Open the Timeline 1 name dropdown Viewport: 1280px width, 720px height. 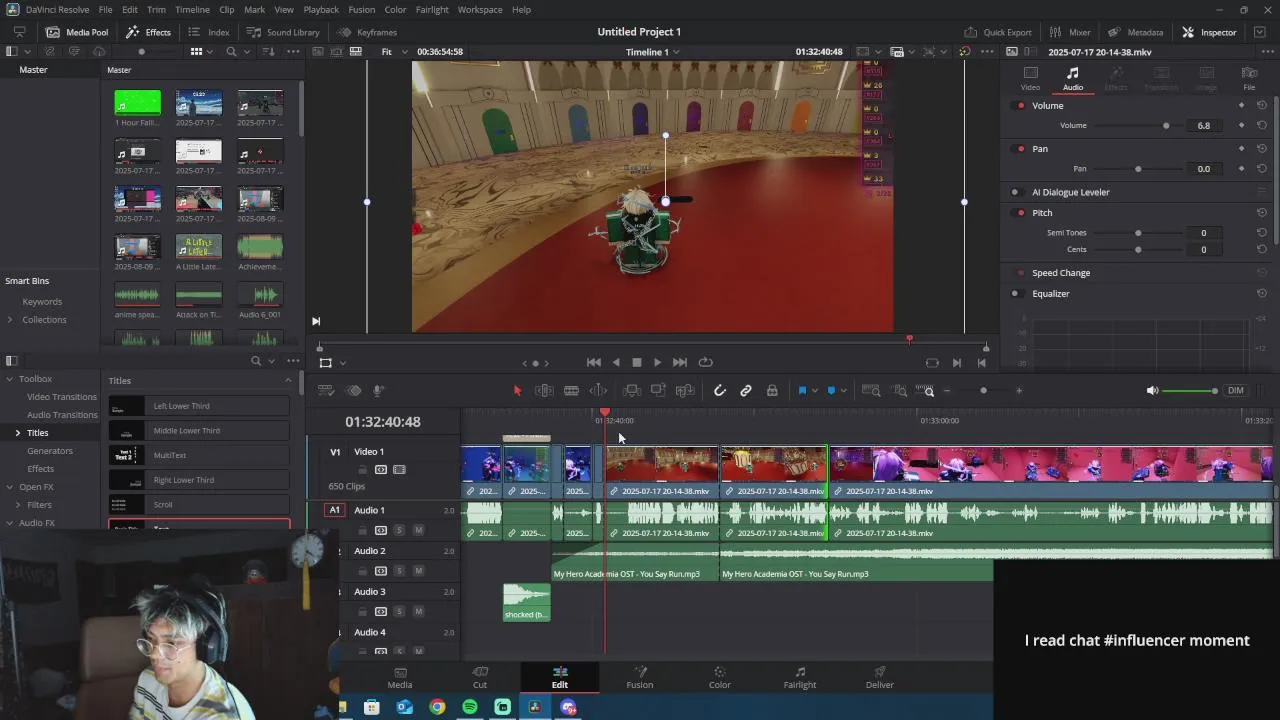[x=653, y=52]
